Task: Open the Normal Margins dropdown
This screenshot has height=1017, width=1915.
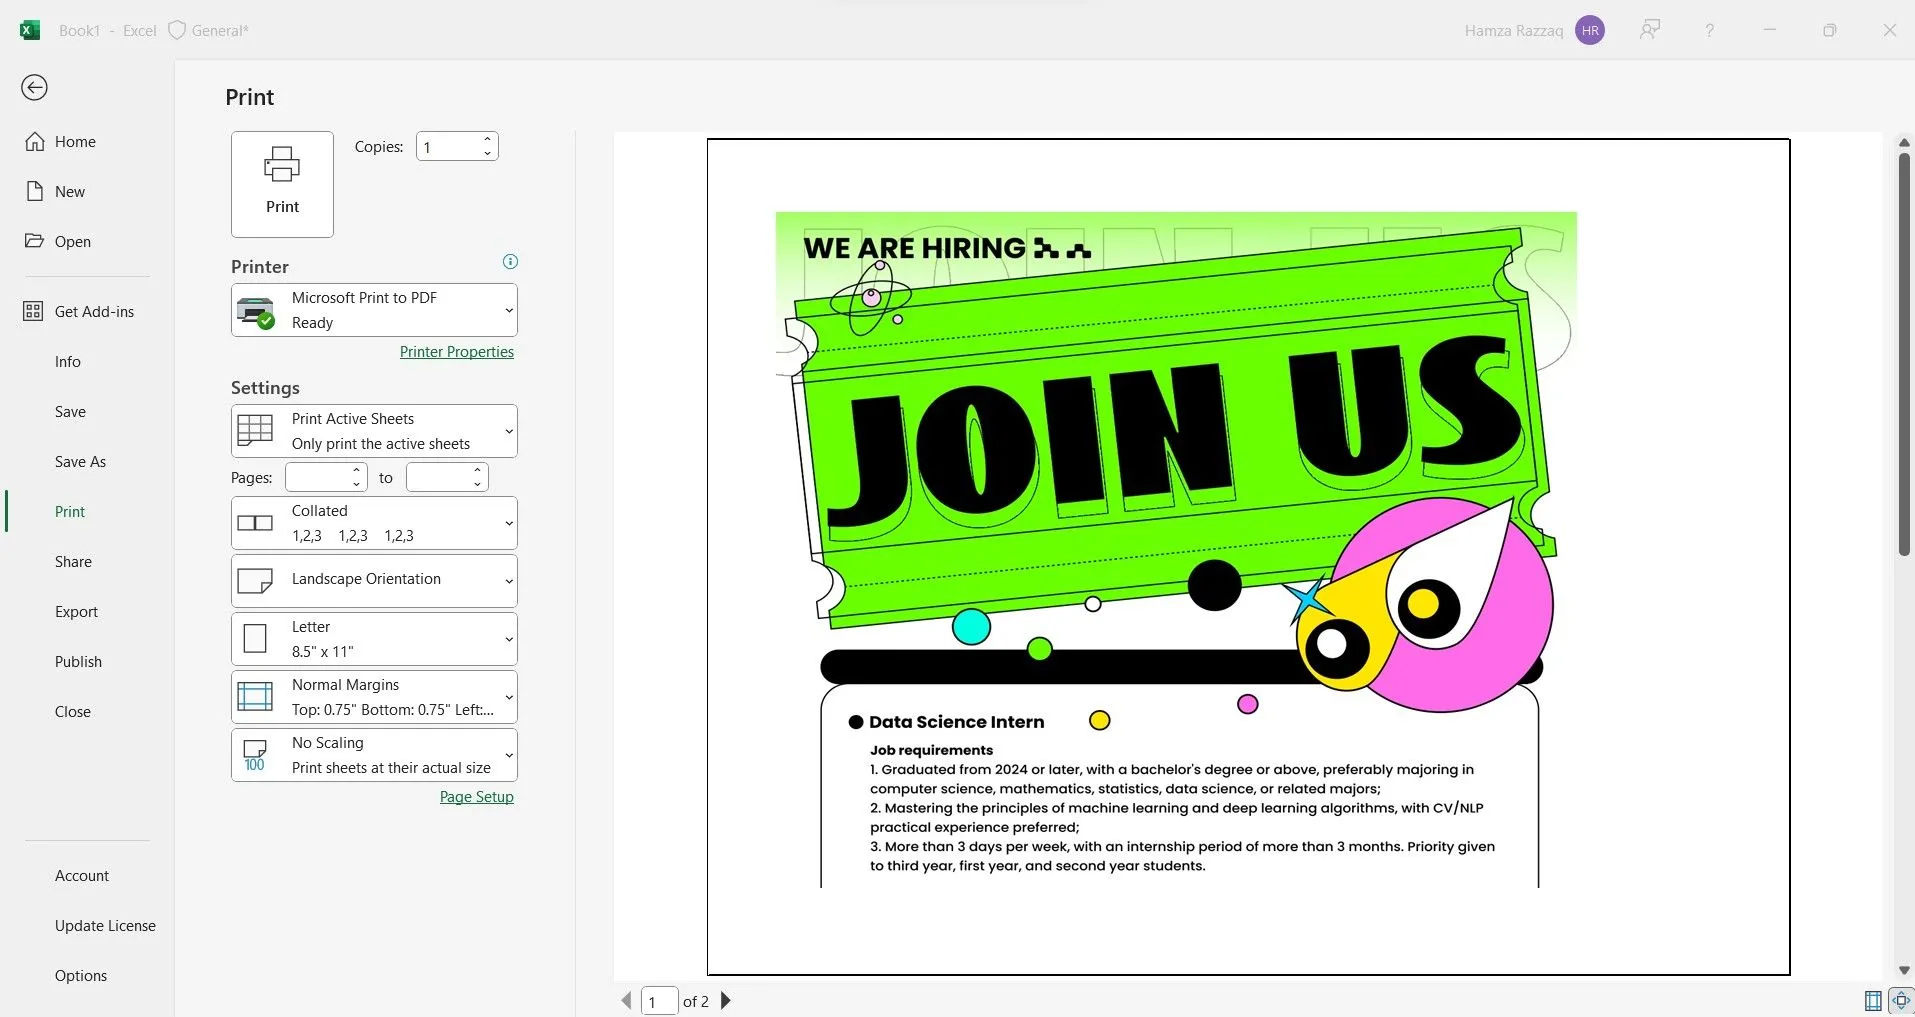Action: (x=374, y=697)
